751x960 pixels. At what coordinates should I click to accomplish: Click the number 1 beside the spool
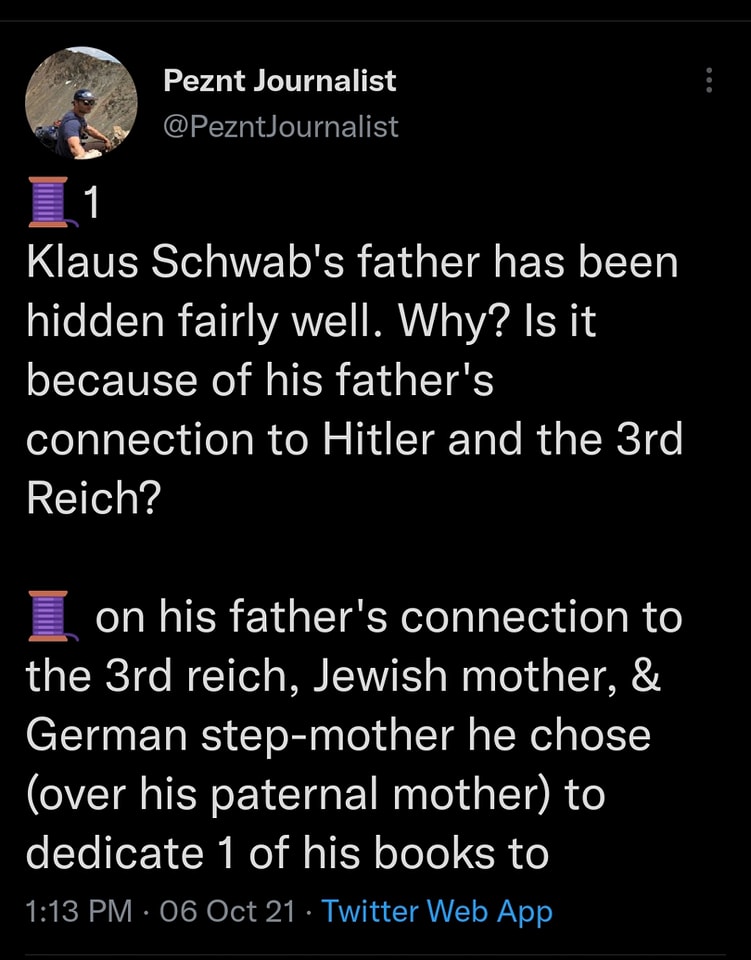90,204
